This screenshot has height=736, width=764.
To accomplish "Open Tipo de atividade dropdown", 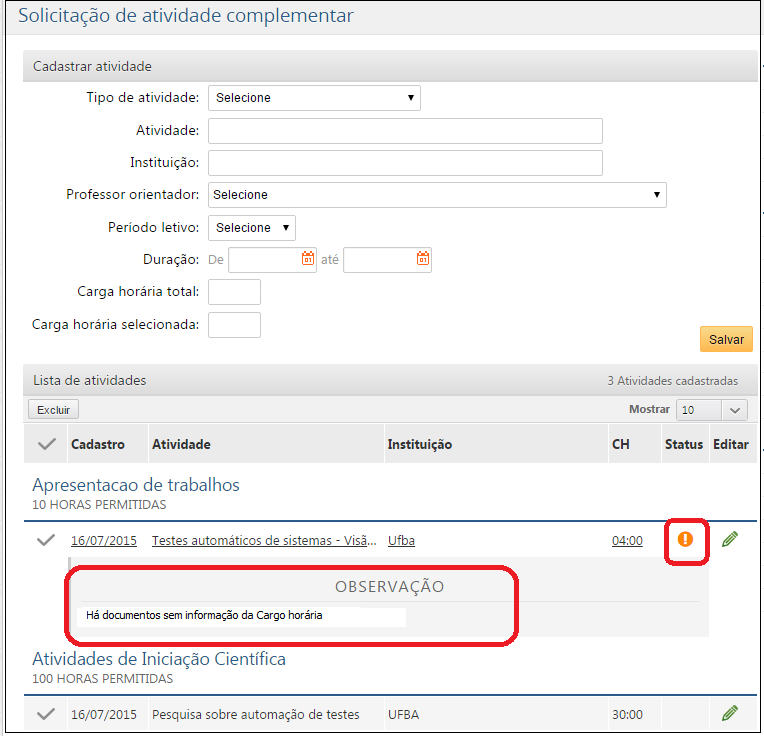I will [x=314, y=97].
